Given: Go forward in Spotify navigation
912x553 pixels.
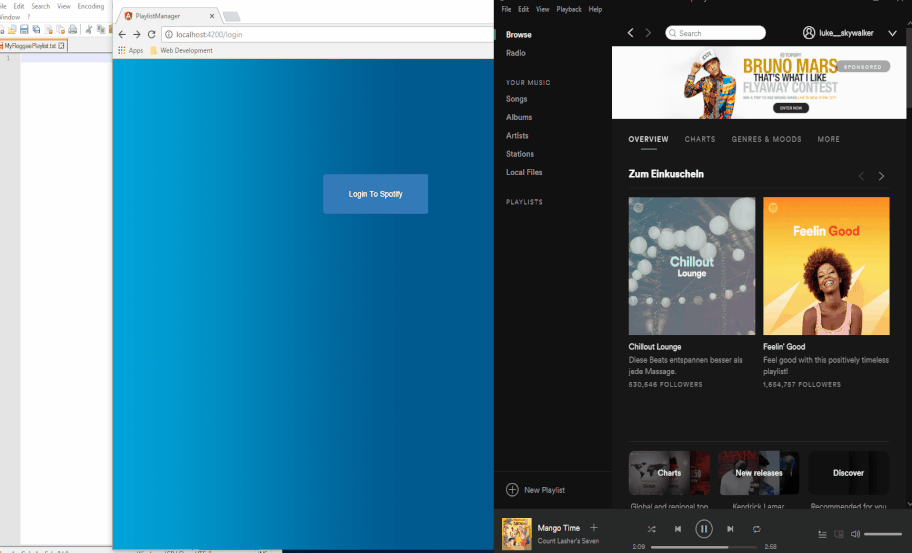Looking at the screenshot, I should point(648,33).
